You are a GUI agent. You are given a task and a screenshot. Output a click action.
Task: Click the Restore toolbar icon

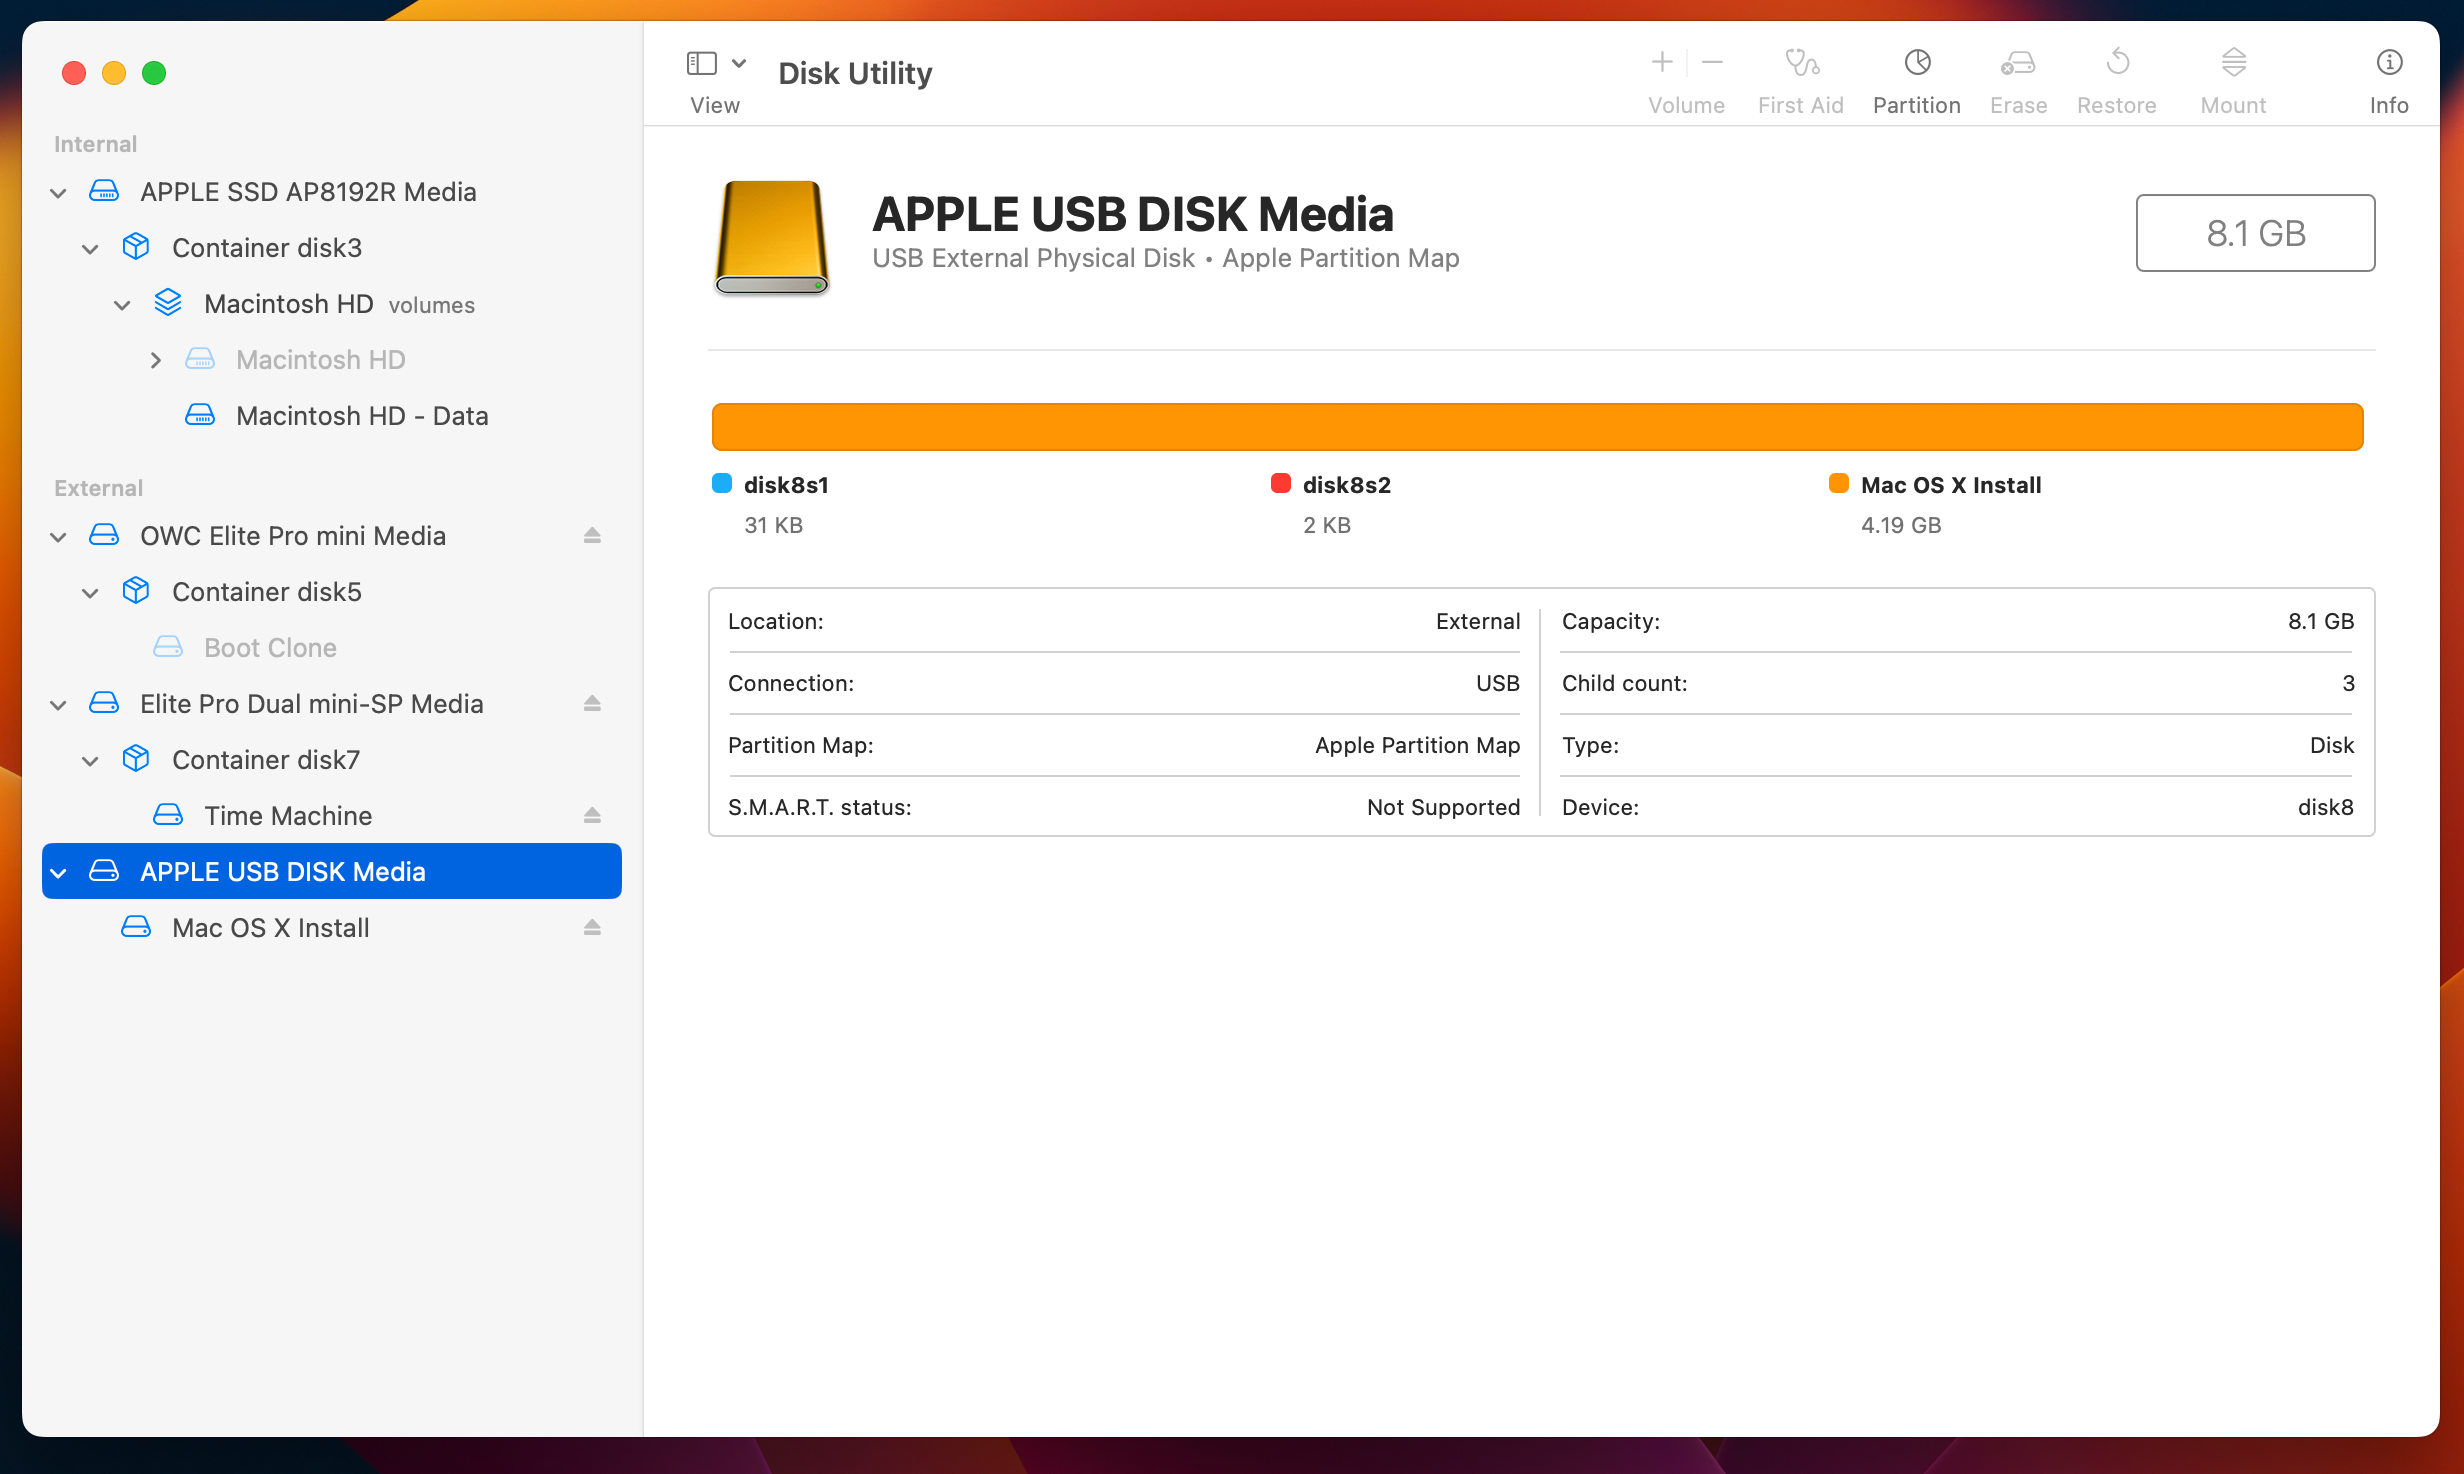2117,63
